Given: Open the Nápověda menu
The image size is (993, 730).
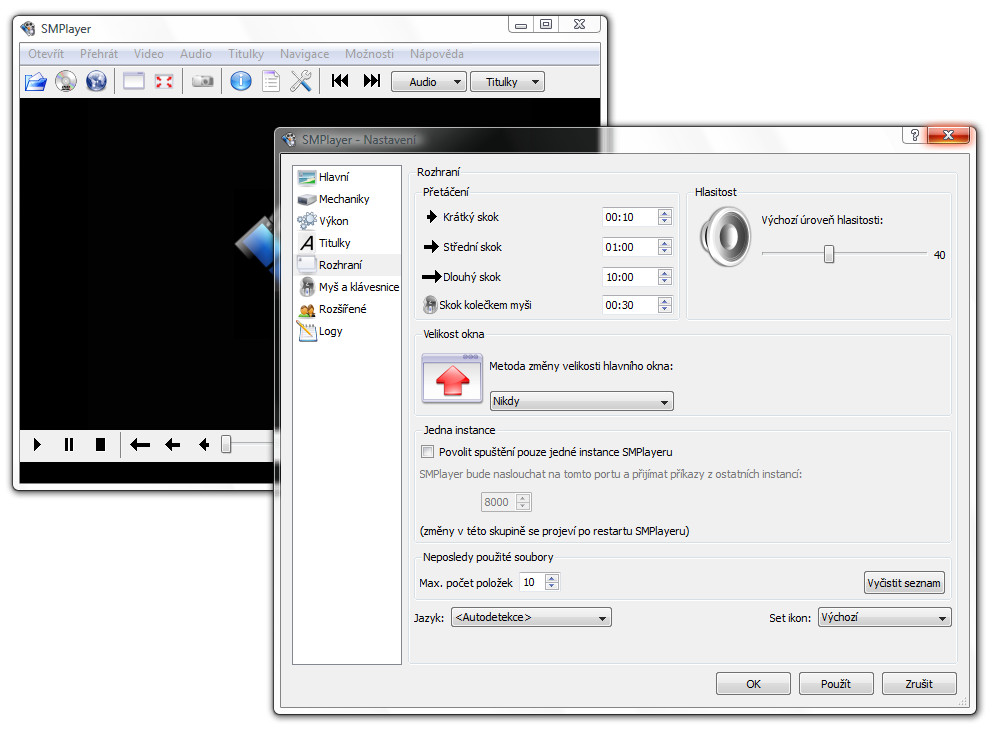Looking at the screenshot, I should click(x=436, y=54).
